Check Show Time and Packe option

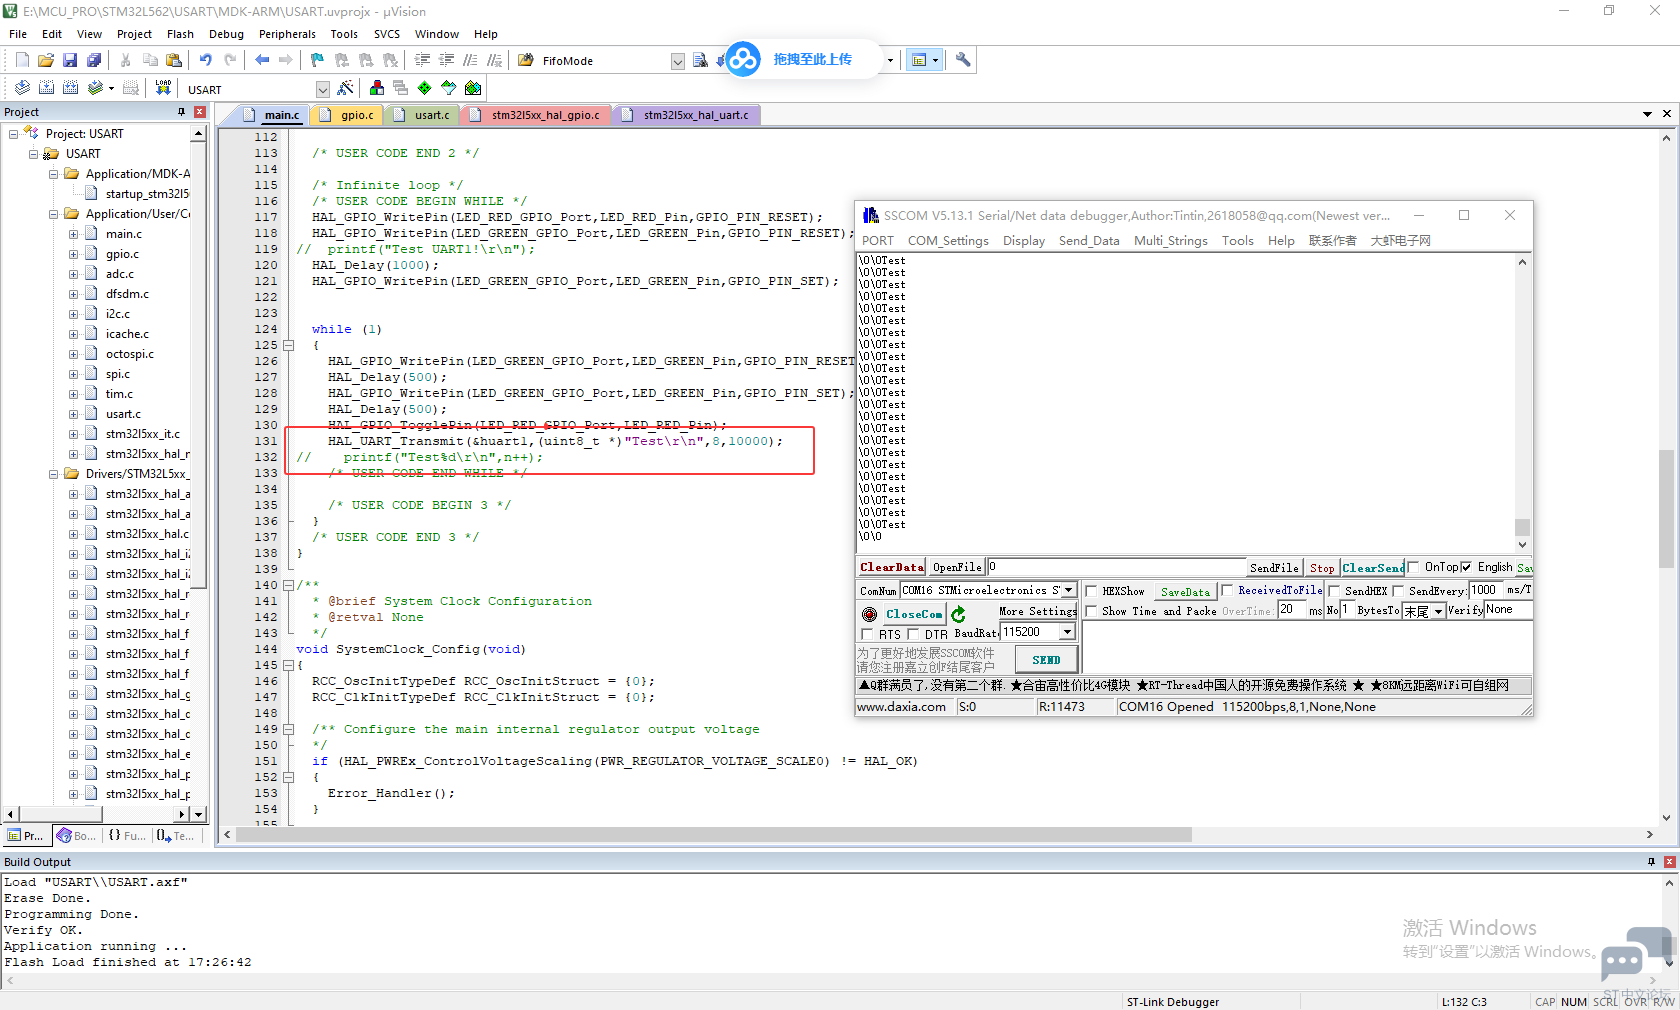(x=1092, y=611)
